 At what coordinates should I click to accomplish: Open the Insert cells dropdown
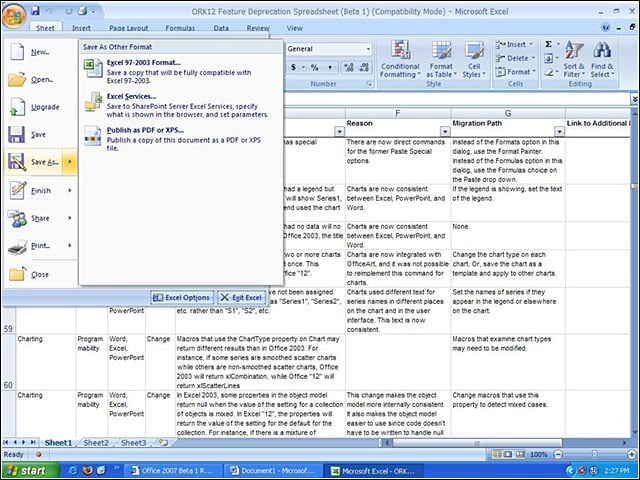[515, 44]
